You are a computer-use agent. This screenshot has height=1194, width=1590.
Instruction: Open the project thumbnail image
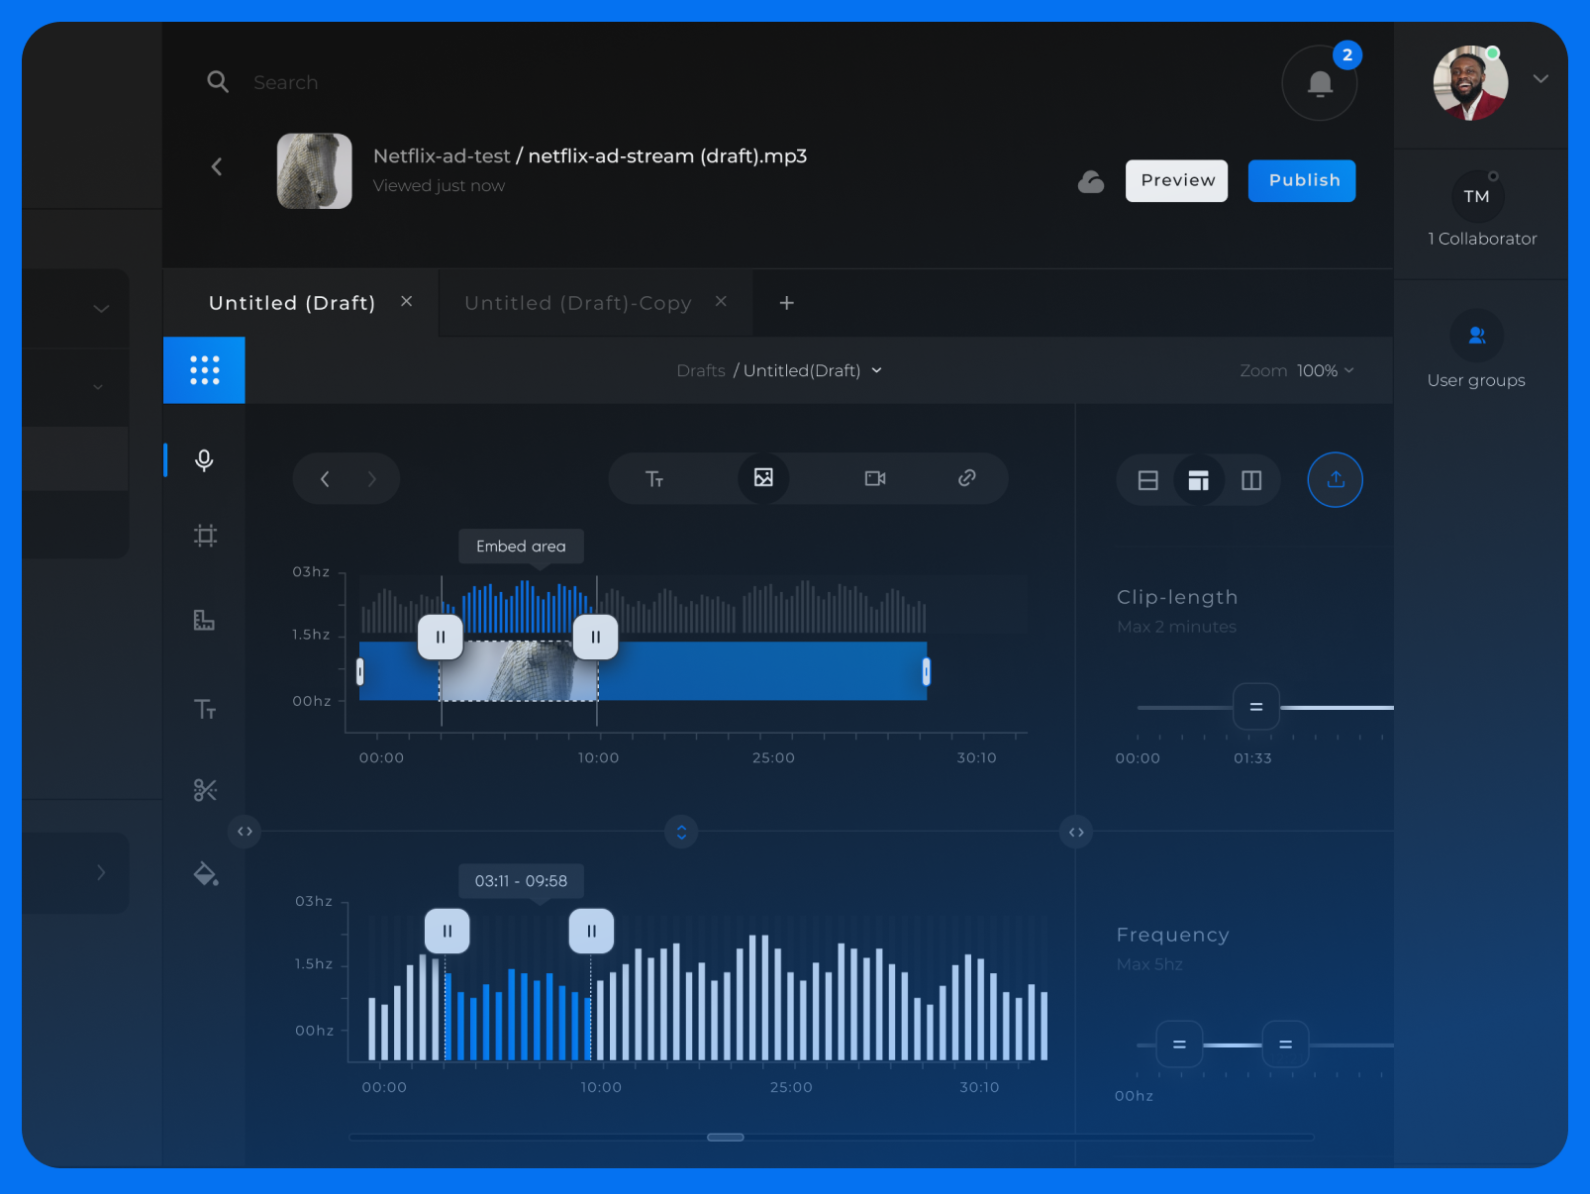coord(314,171)
